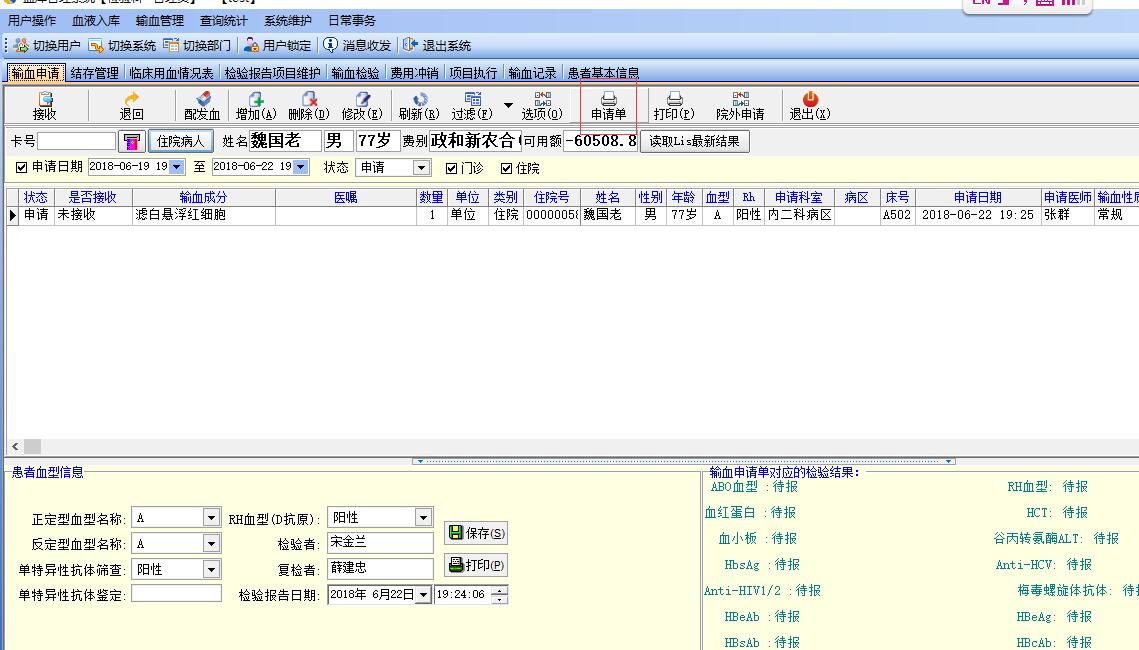Uncheck the 住院 checkbox

click(x=506, y=168)
